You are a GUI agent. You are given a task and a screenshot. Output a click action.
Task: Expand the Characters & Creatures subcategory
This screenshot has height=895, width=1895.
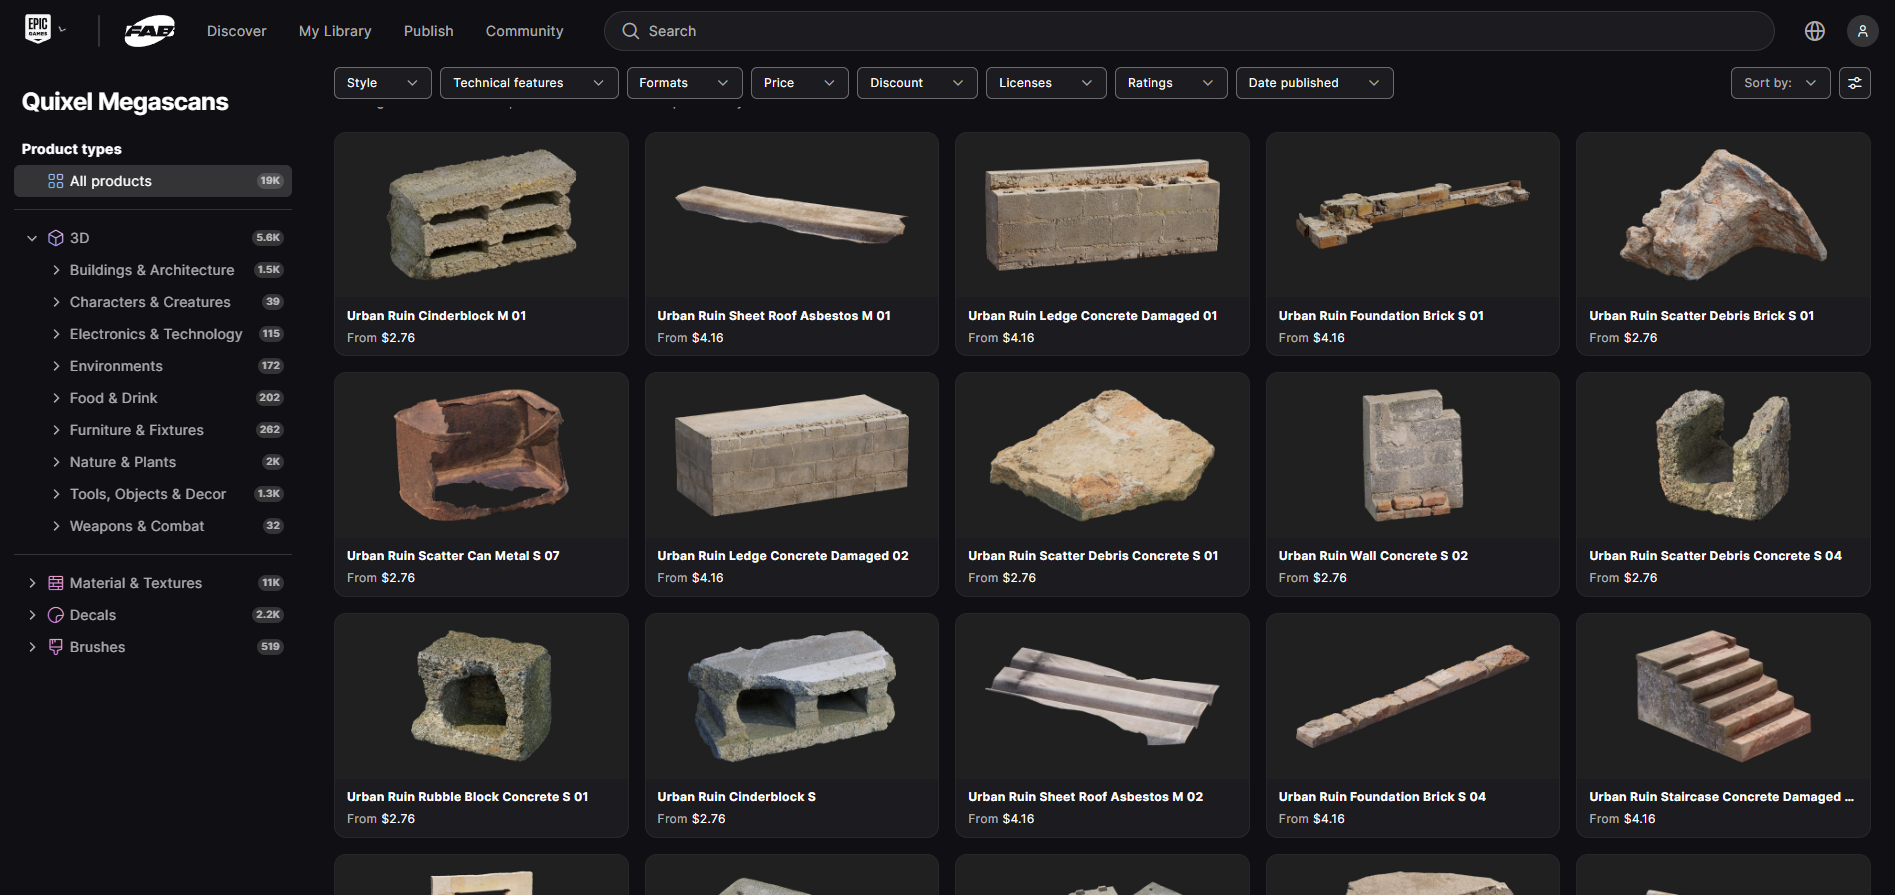tap(56, 302)
